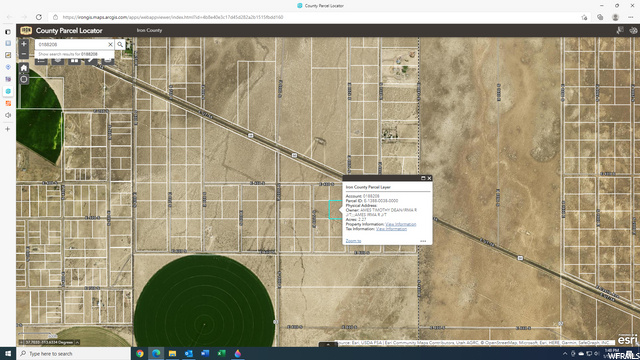
Task: Click the parcel search input field
Action: click(71, 44)
